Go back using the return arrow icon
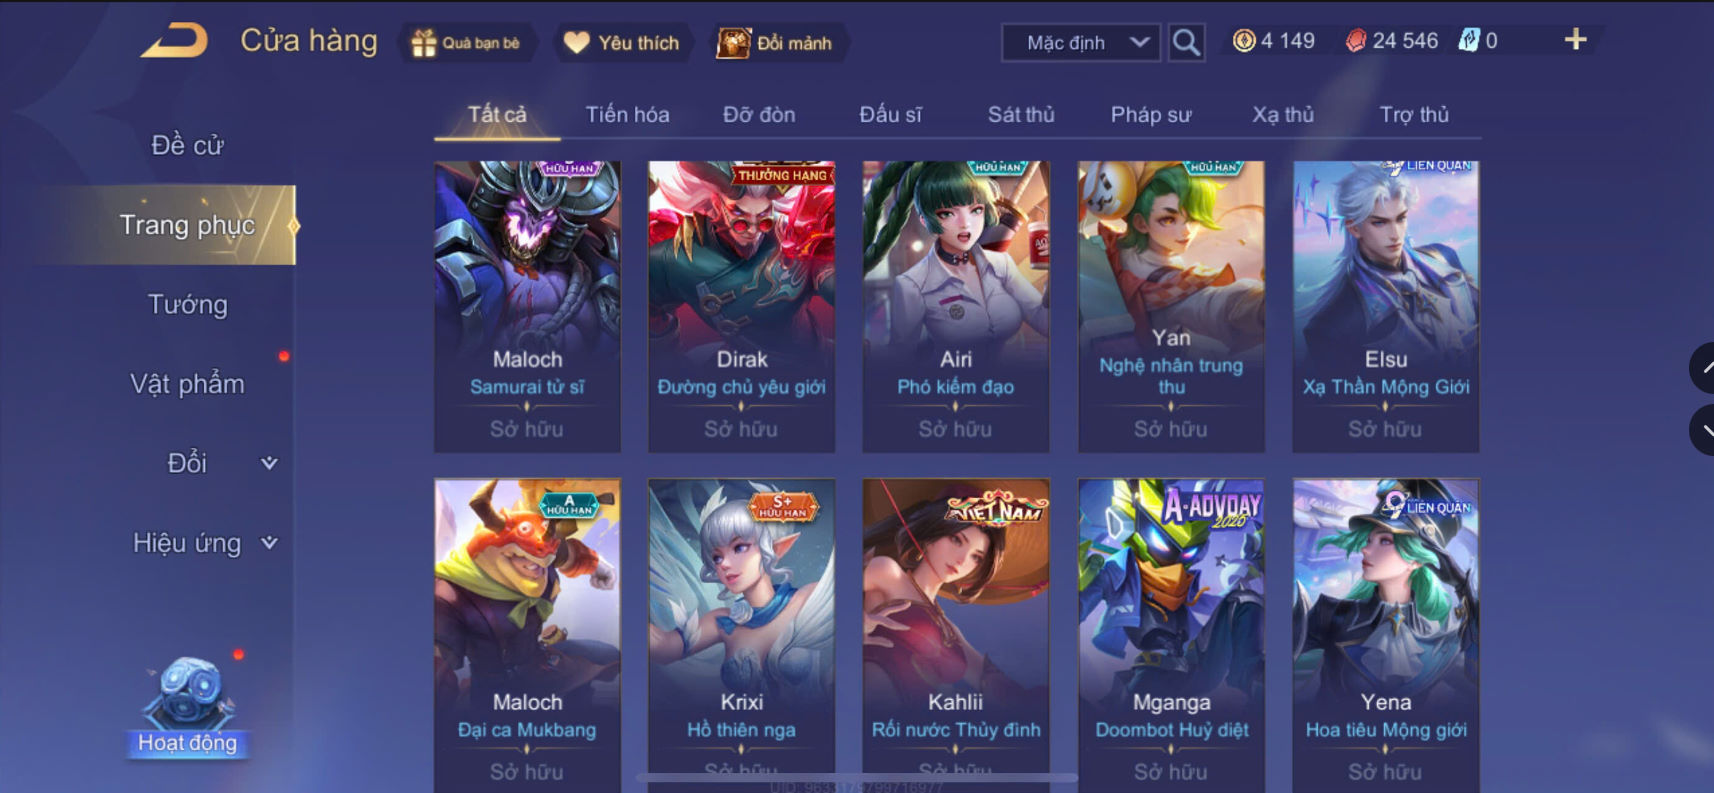This screenshot has height=793, width=1714. tap(174, 41)
